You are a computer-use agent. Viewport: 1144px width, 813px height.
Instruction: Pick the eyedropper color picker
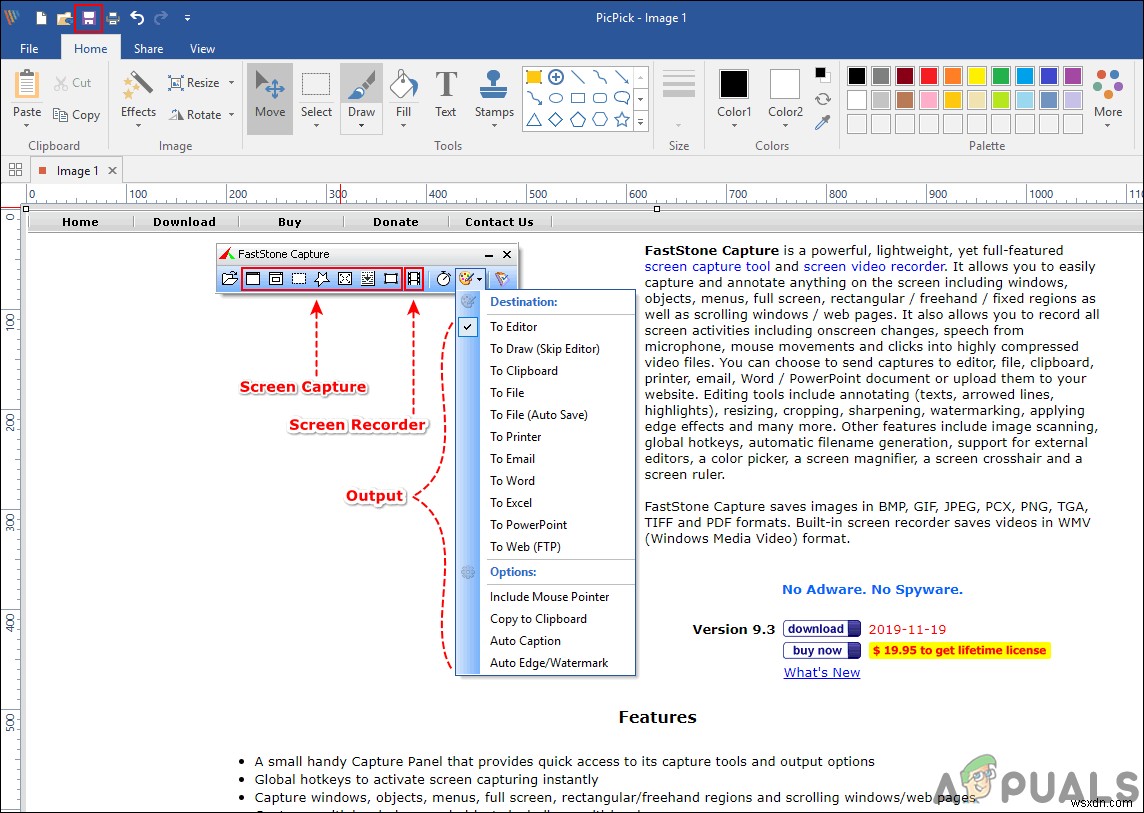[x=822, y=124]
